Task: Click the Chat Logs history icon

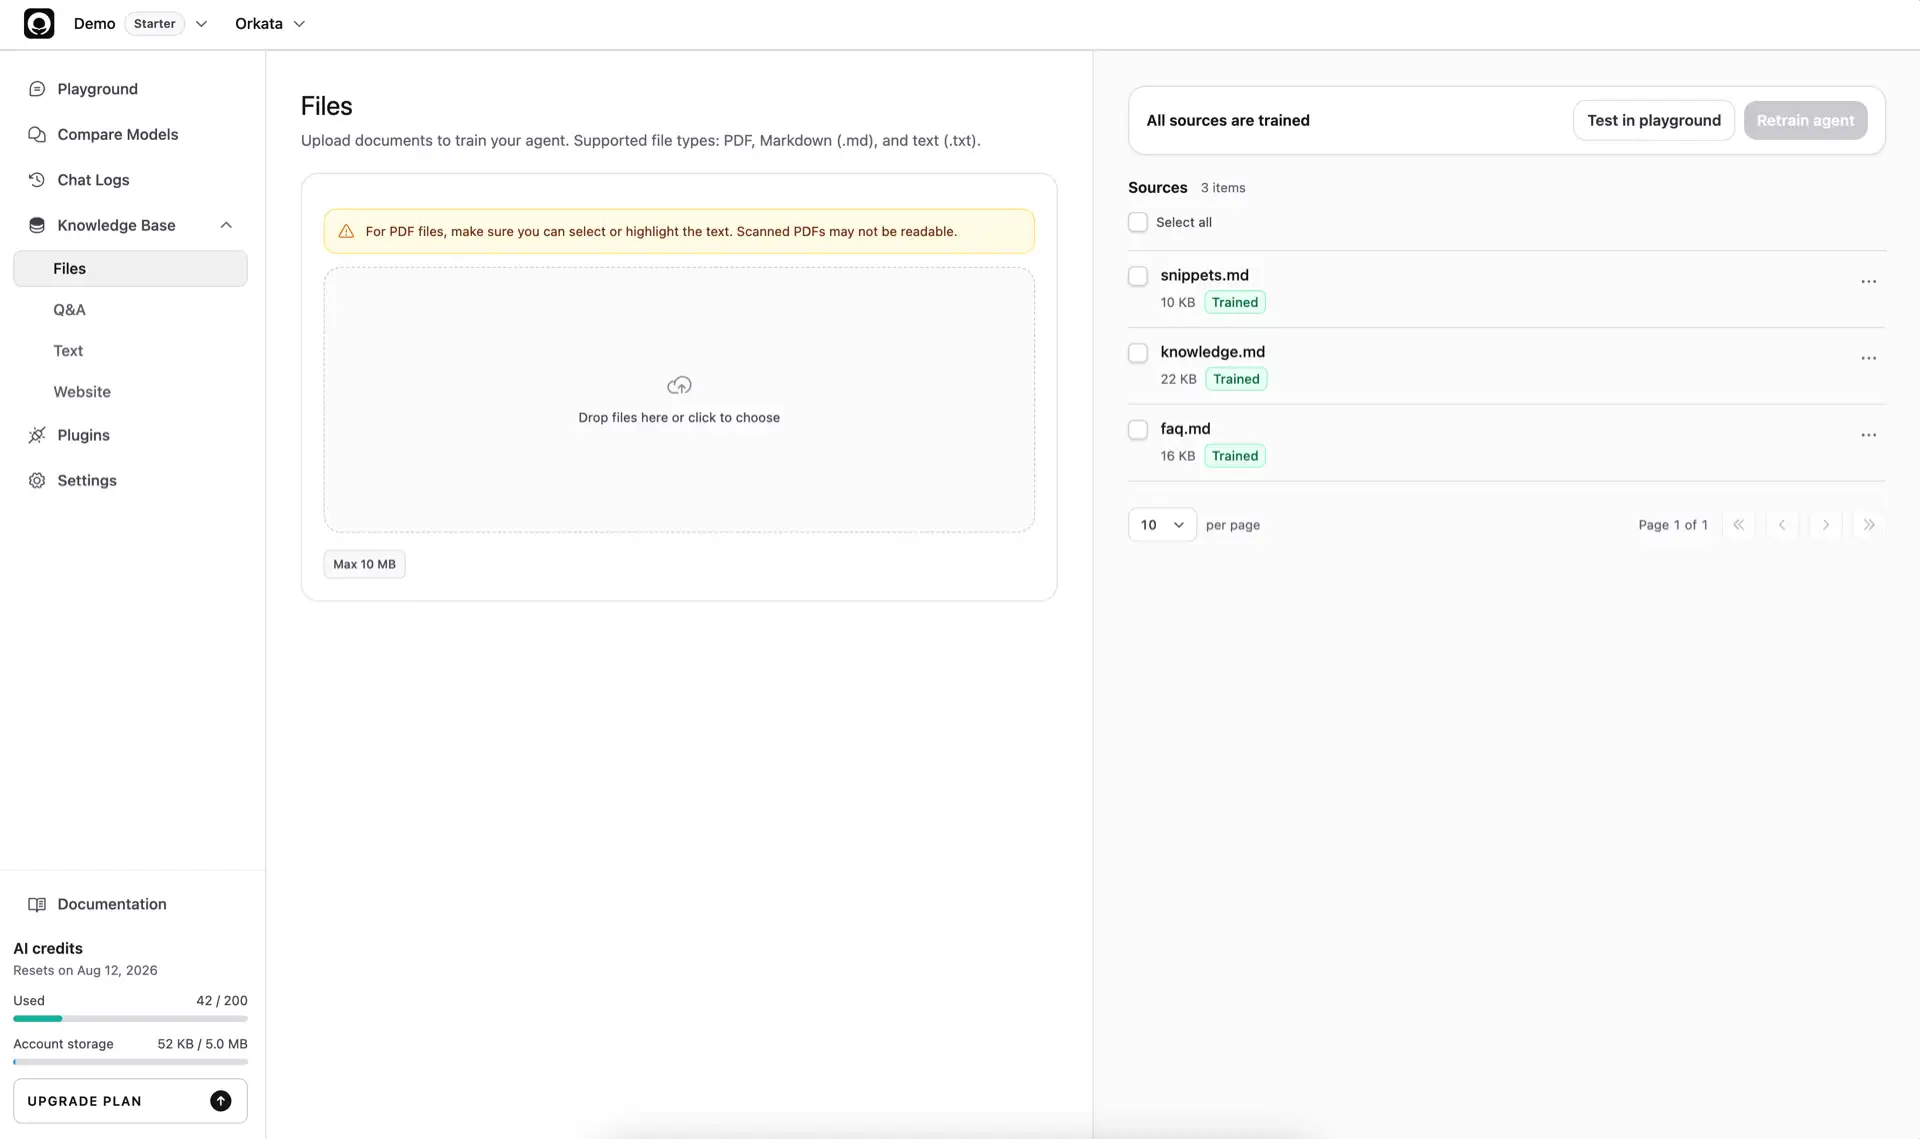Action: [37, 180]
